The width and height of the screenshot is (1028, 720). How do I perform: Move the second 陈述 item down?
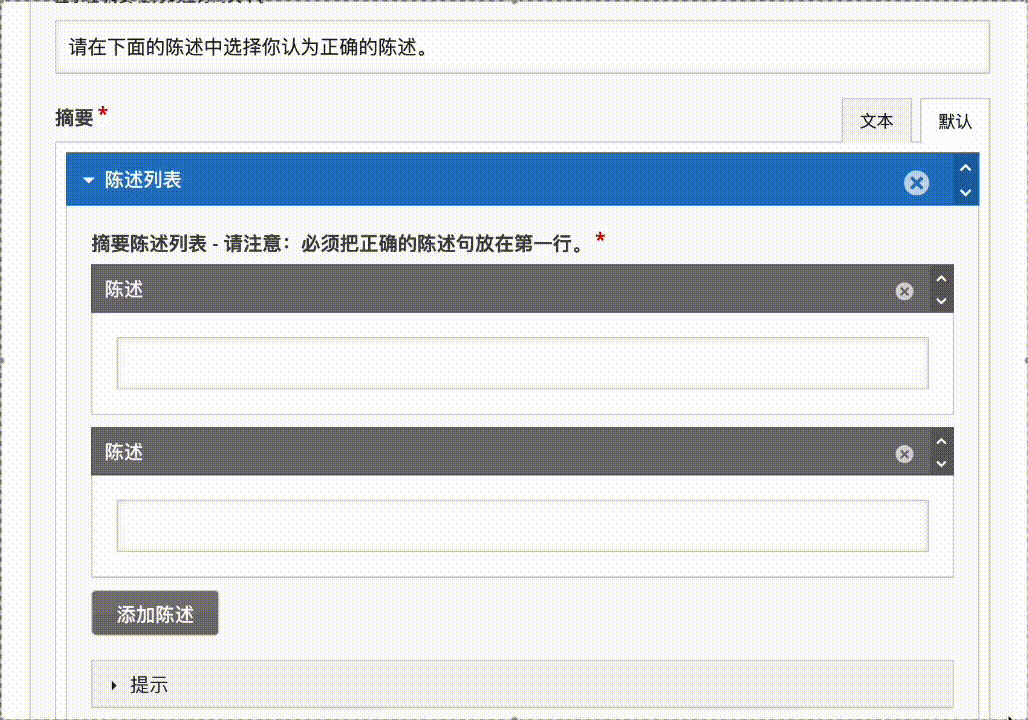click(940, 464)
